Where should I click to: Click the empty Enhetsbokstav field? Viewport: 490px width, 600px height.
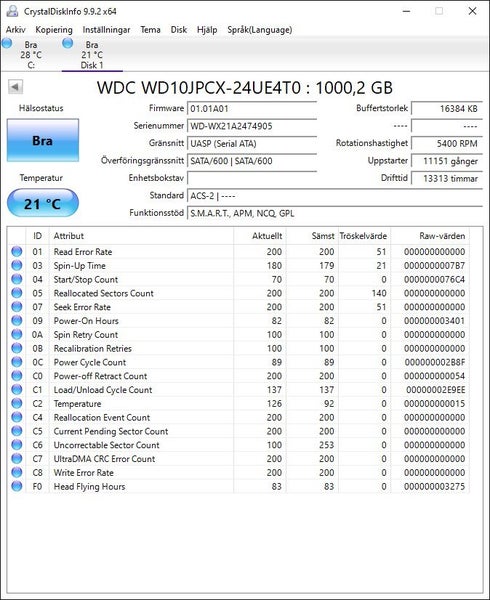[252, 178]
